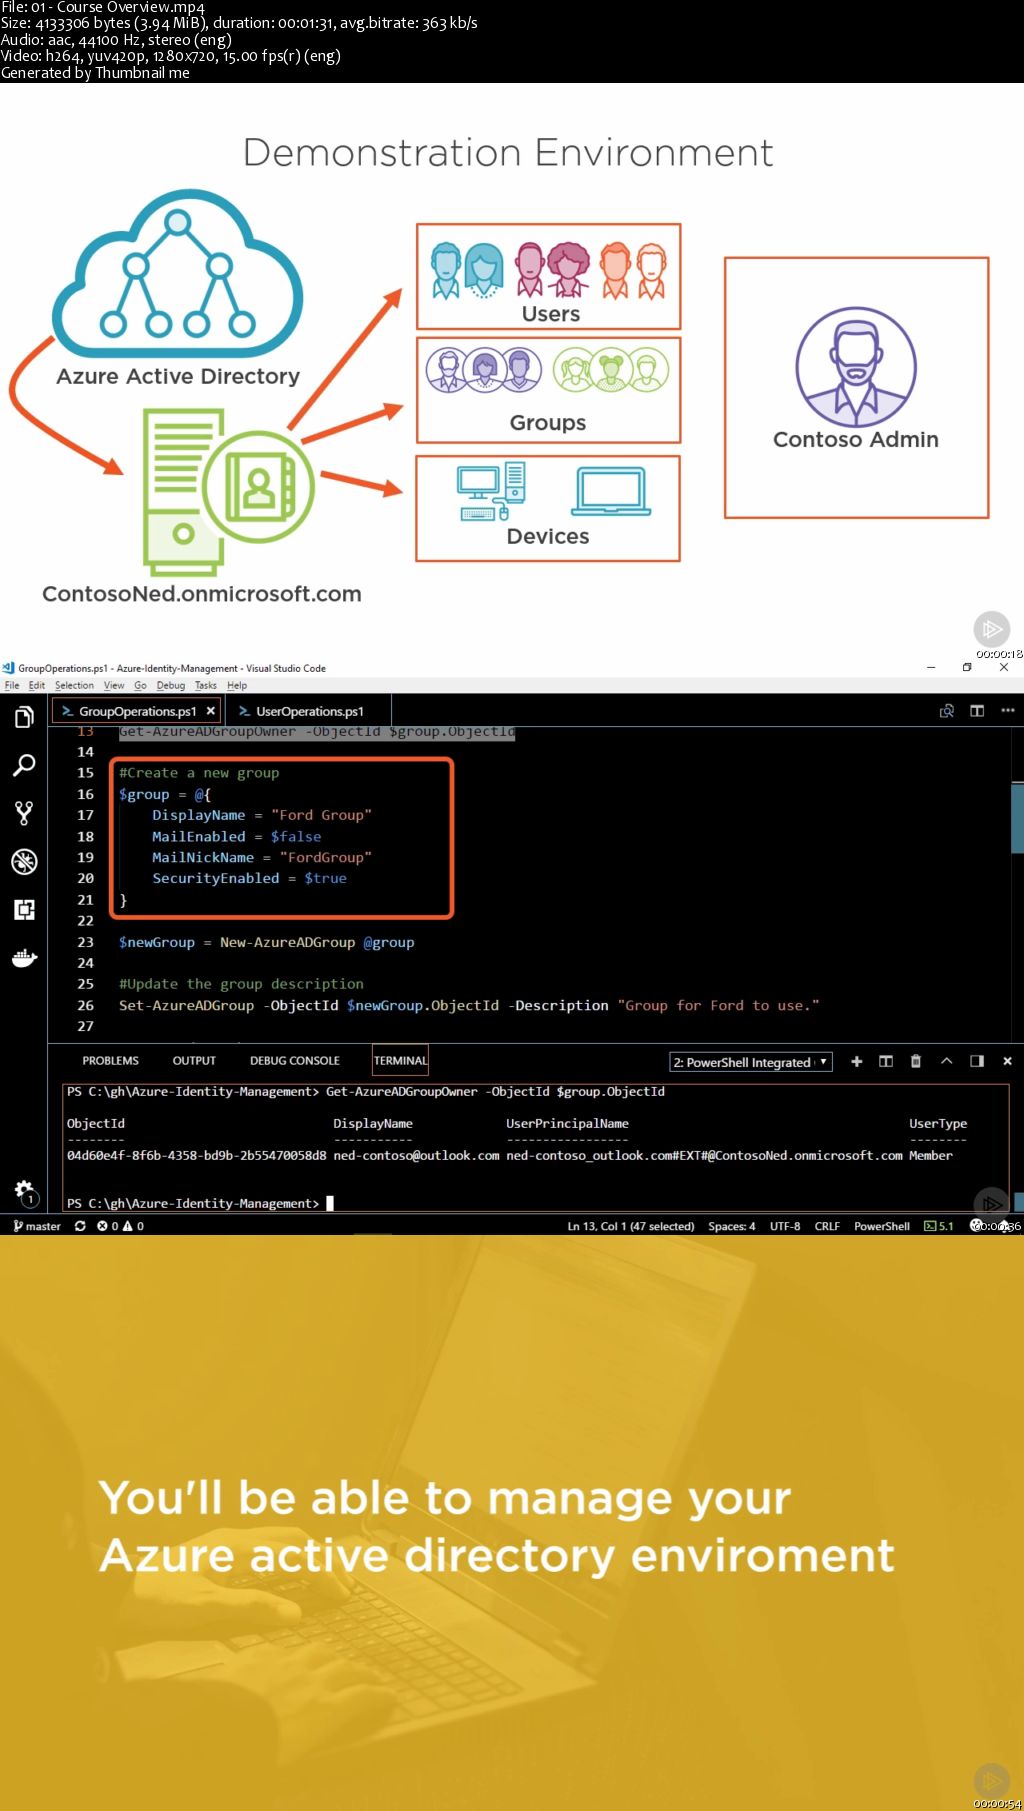Open the Debug view in activity bar
Screen dimensions: 1024x1811
tap(24, 861)
